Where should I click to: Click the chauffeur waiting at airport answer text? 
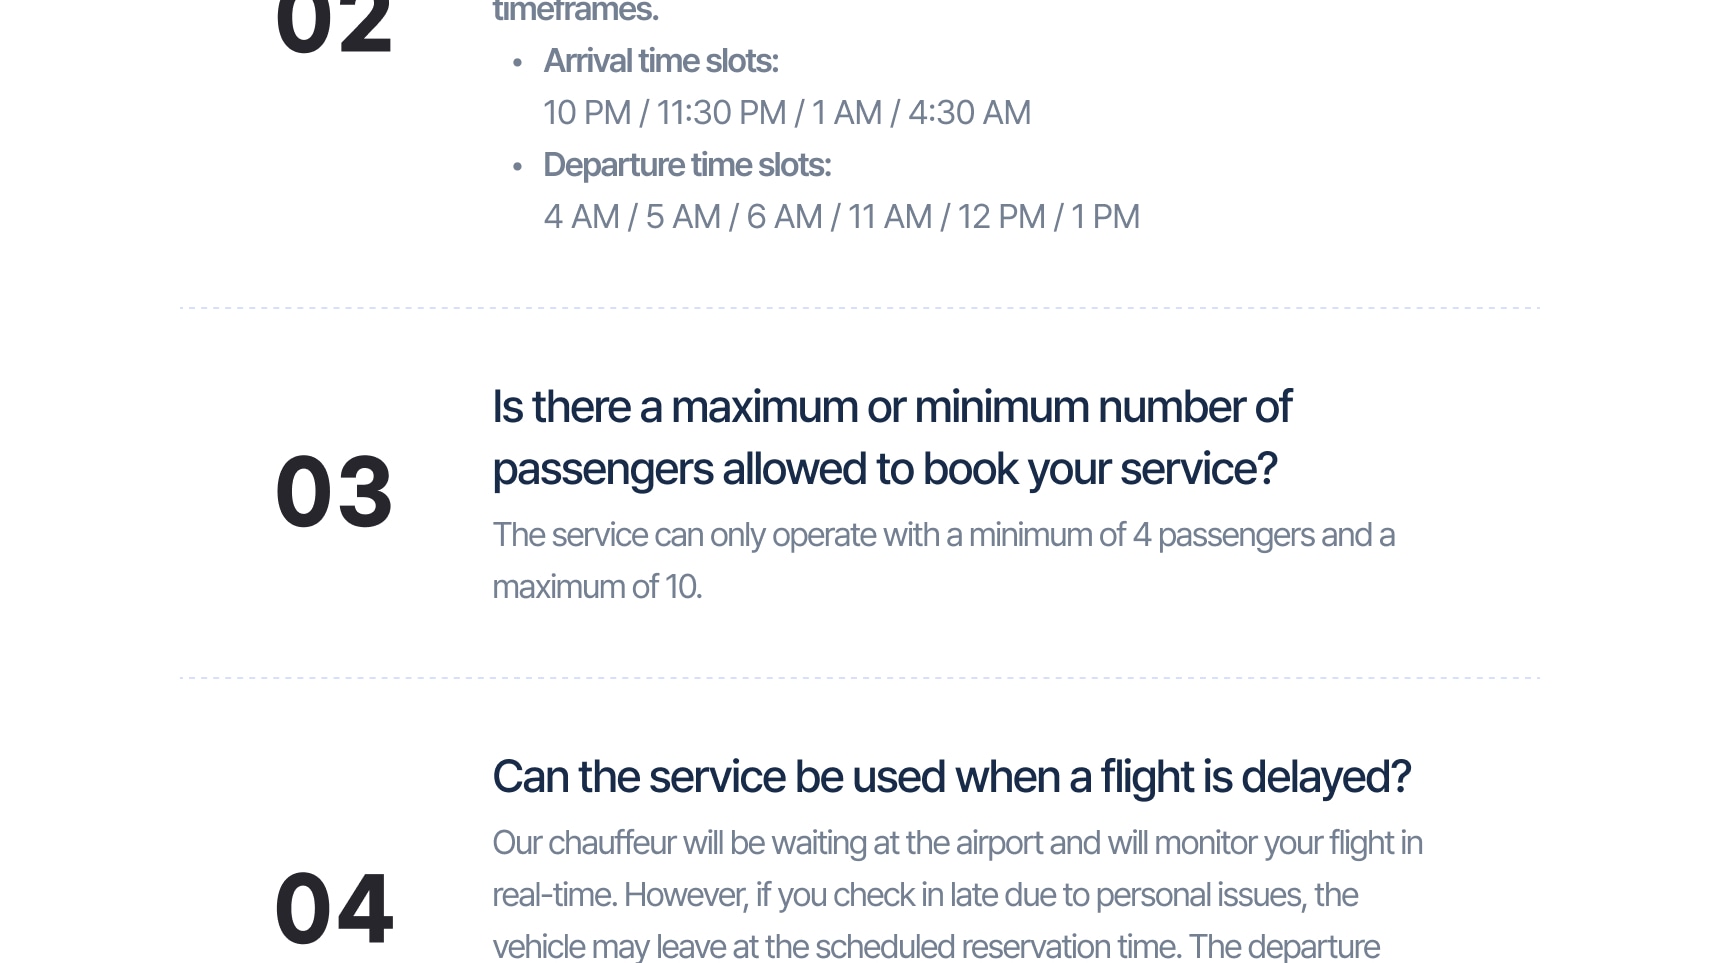(957, 894)
